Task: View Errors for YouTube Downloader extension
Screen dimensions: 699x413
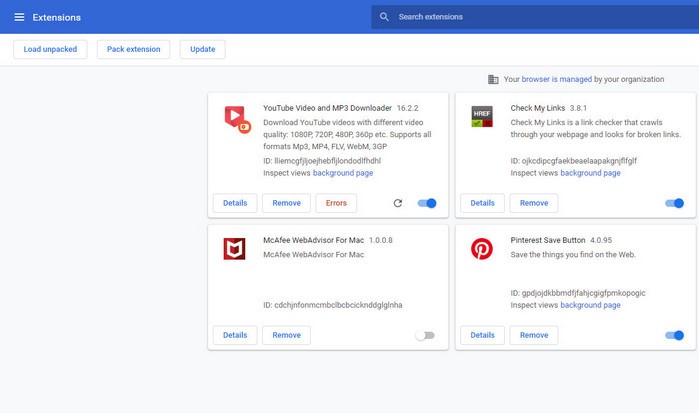Action: 336,203
